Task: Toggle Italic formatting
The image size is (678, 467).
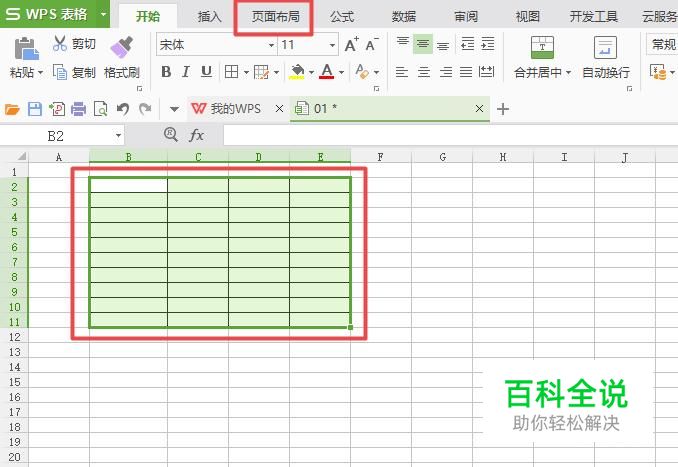Action: click(x=186, y=72)
